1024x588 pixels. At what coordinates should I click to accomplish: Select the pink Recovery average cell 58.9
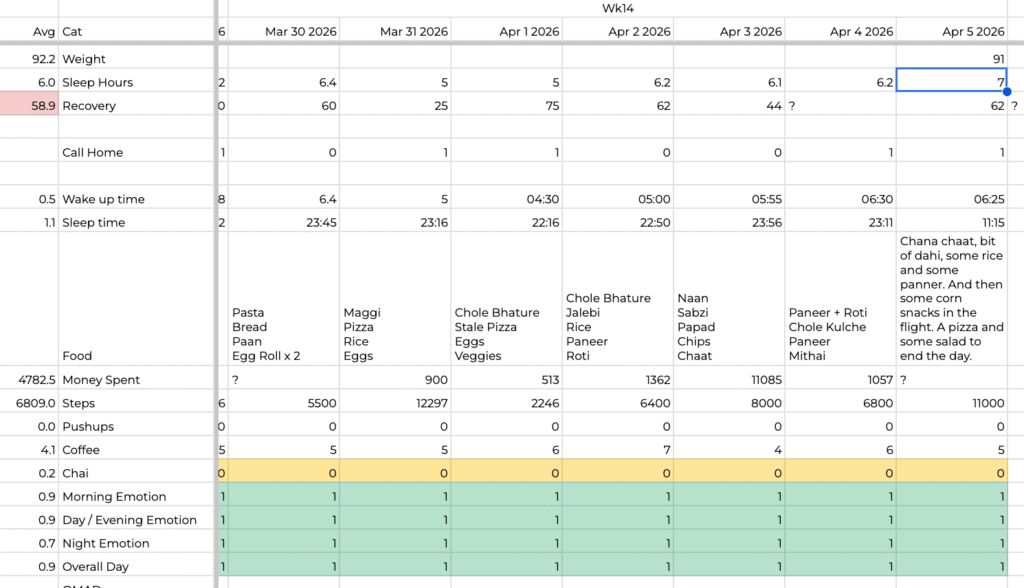click(x=29, y=106)
